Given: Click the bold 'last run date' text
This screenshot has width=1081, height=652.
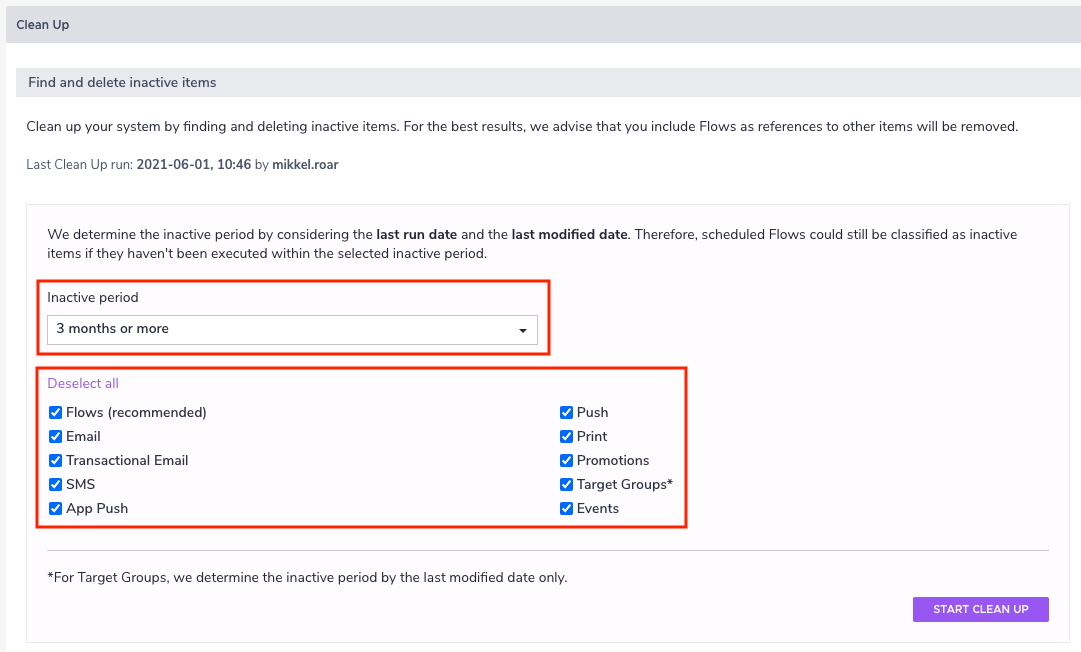Looking at the screenshot, I should (x=417, y=234).
